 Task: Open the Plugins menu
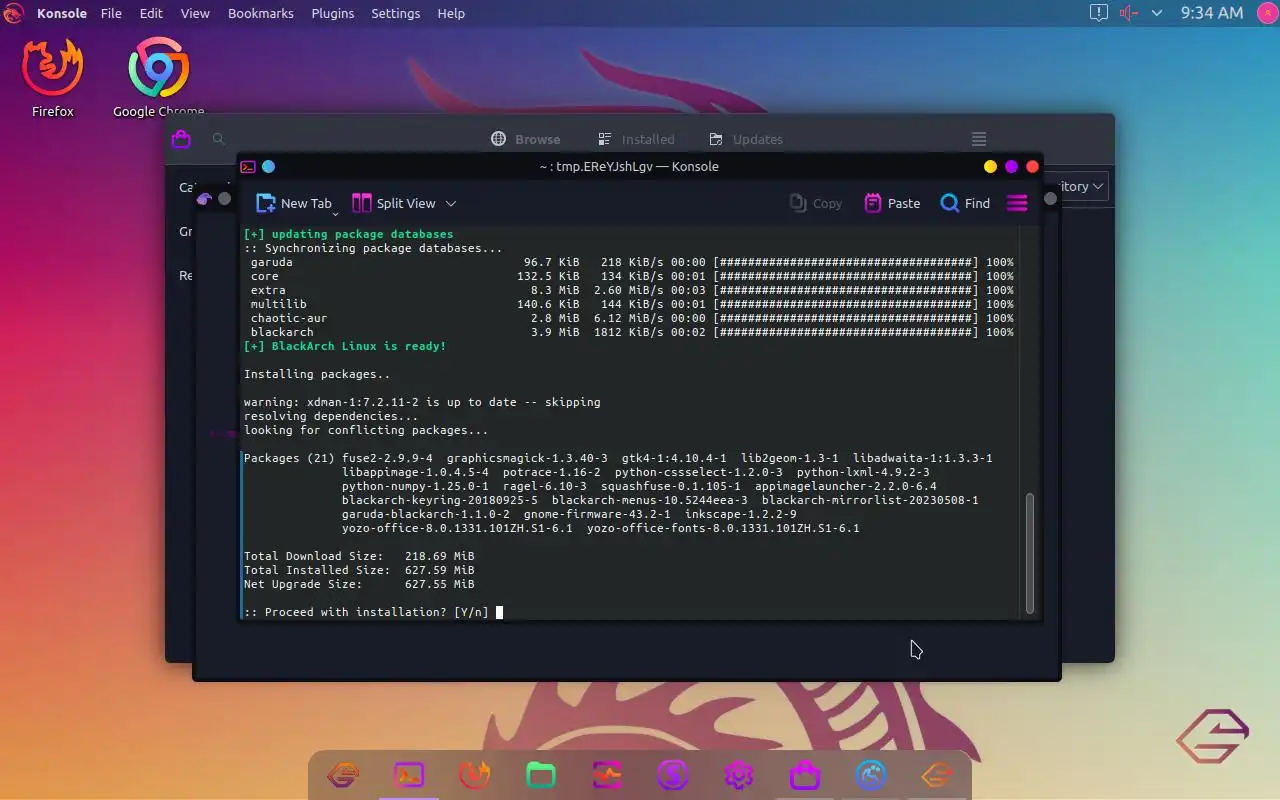pyautogui.click(x=333, y=13)
